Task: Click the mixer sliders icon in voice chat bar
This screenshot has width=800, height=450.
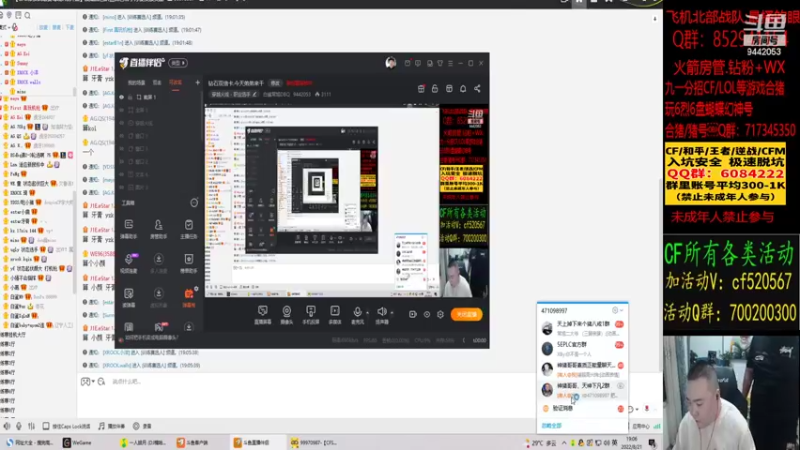Action: click(31, 426)
